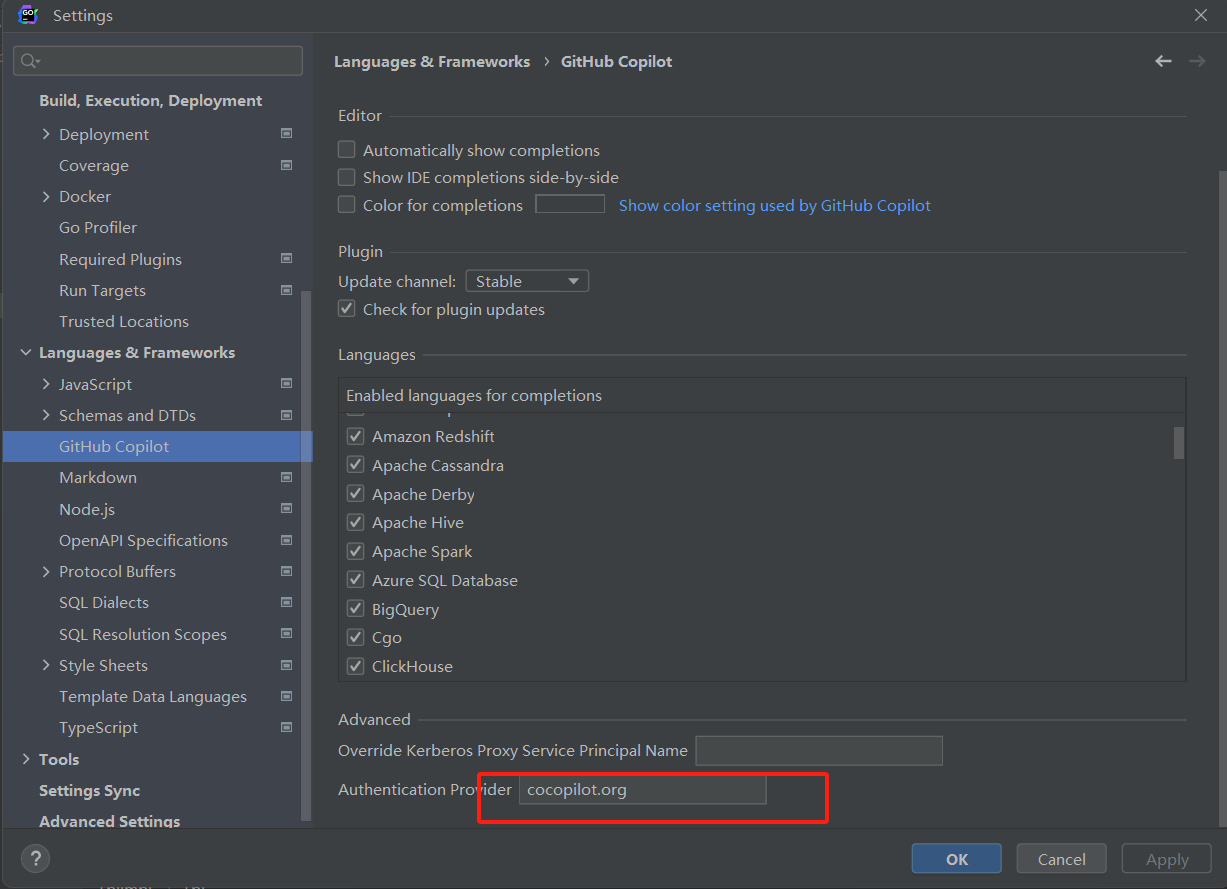Select Node.js settings page
1227x889 pixels.
point(87,509)
